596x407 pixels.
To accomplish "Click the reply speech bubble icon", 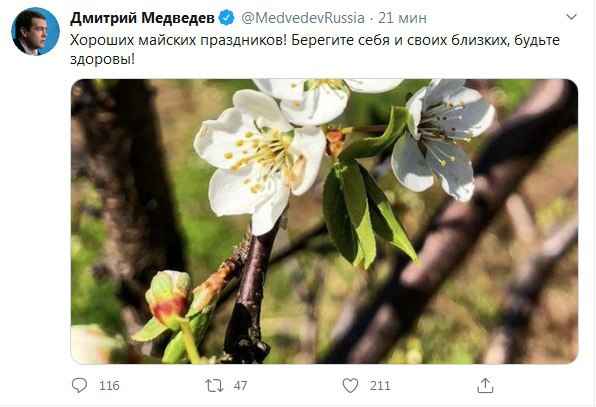I will 79,385.
